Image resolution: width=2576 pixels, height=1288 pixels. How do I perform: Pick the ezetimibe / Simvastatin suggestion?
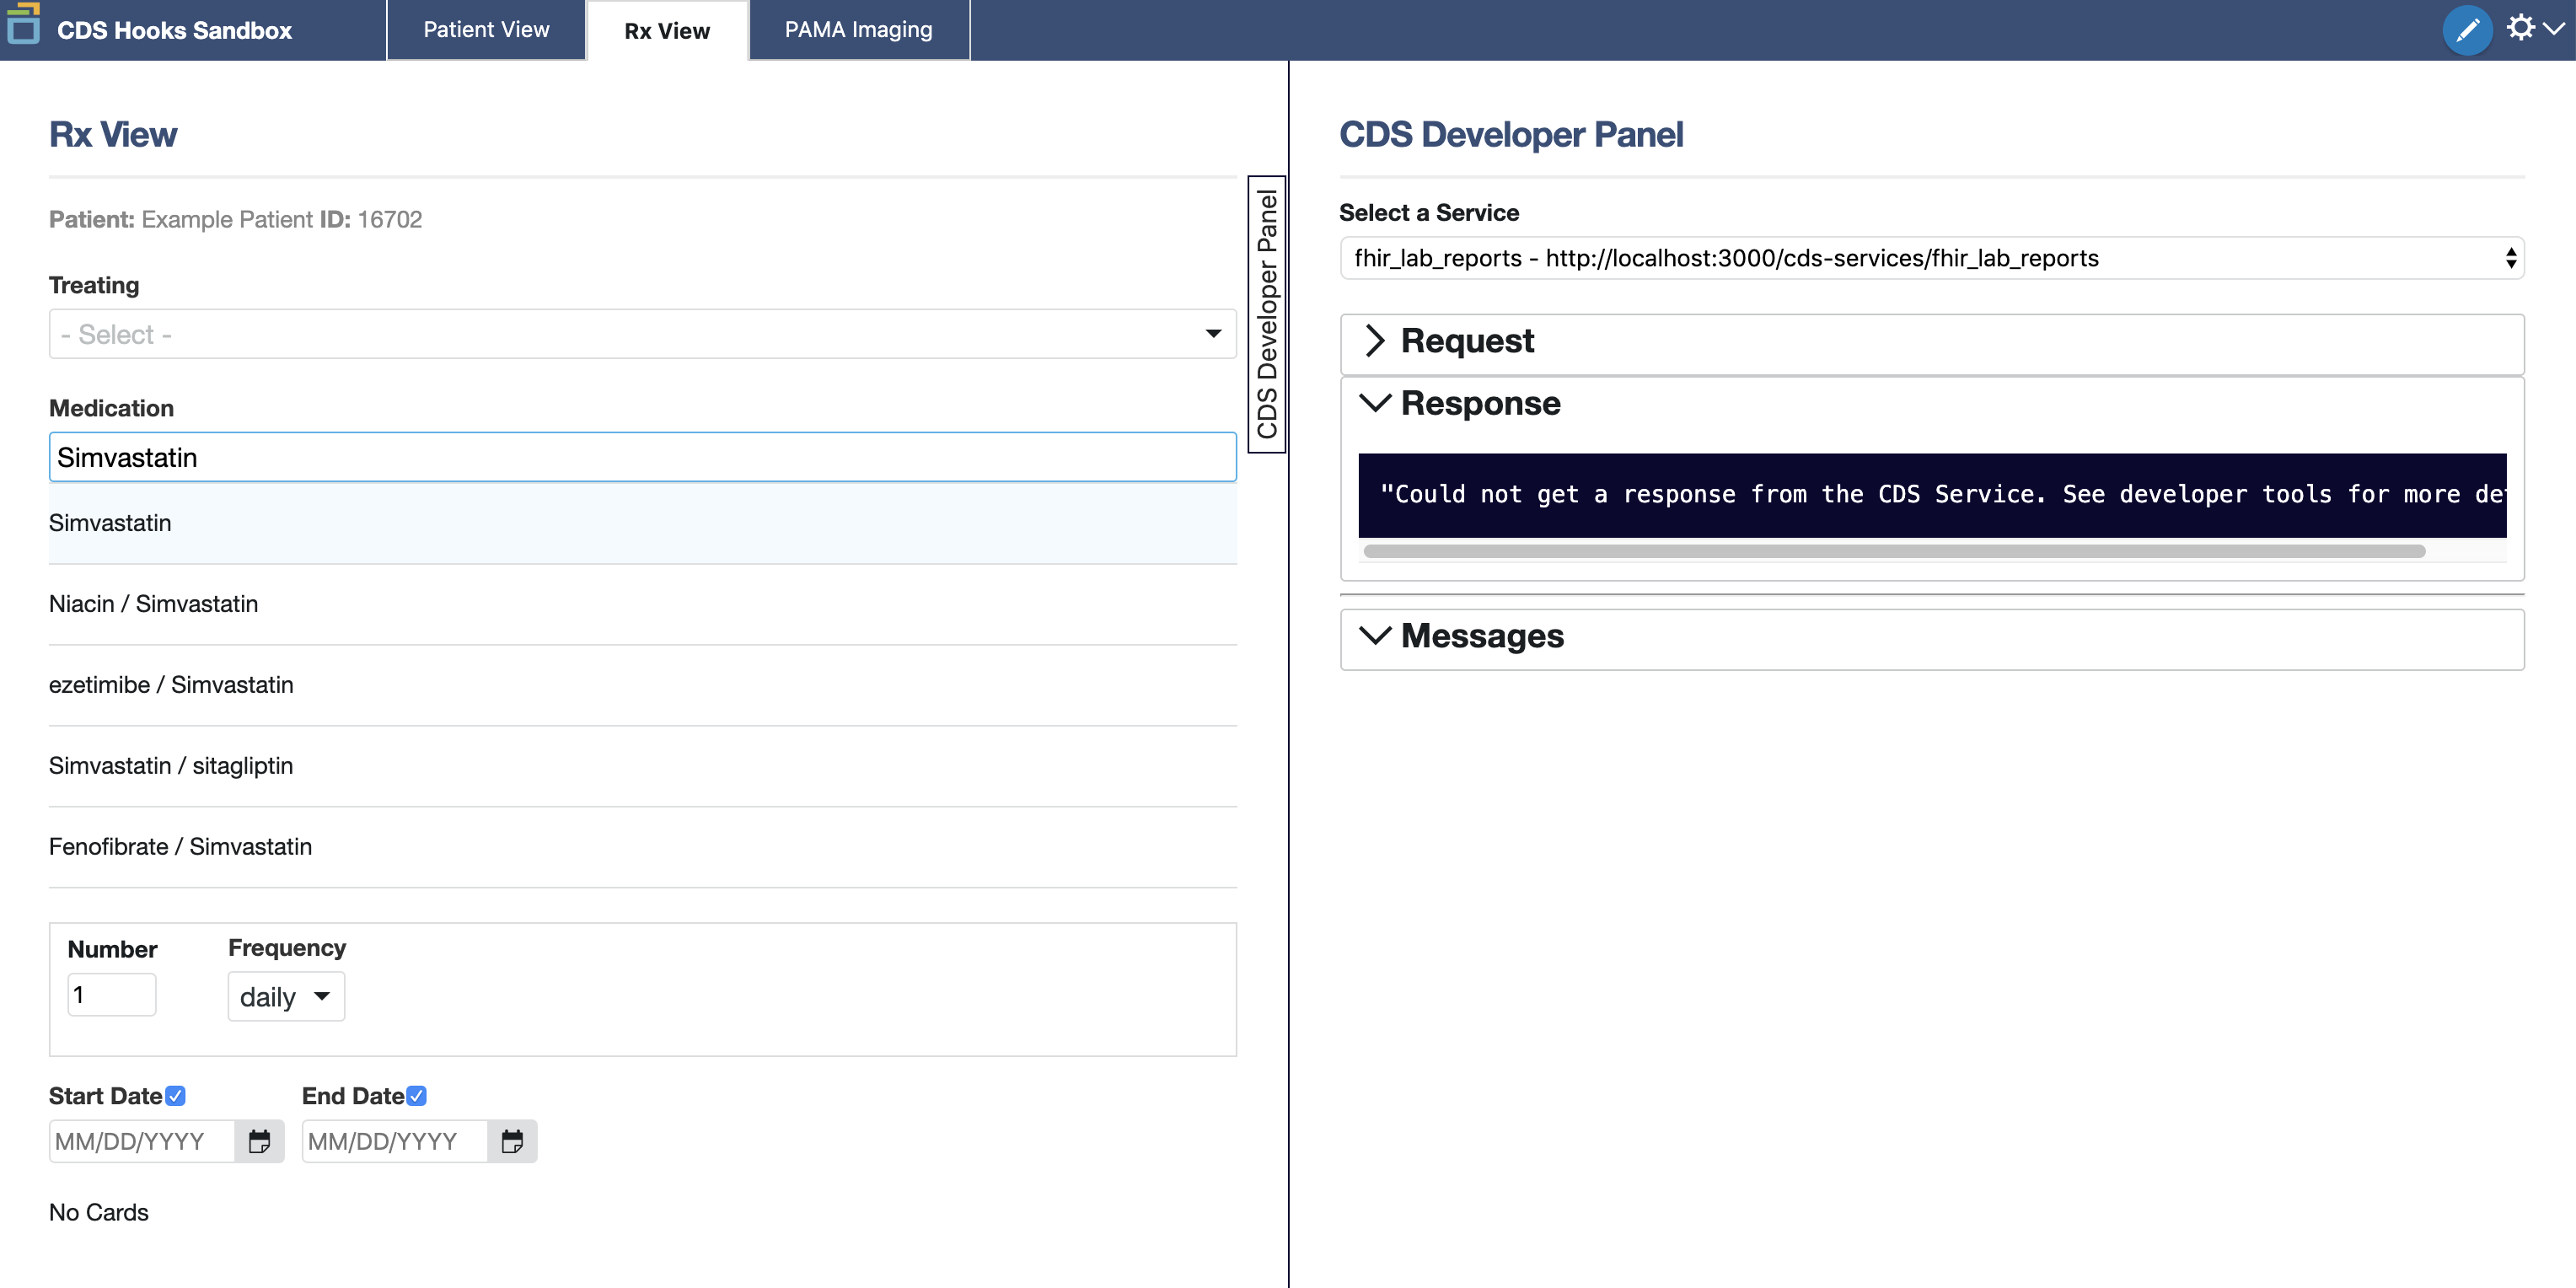pos(171,685)
